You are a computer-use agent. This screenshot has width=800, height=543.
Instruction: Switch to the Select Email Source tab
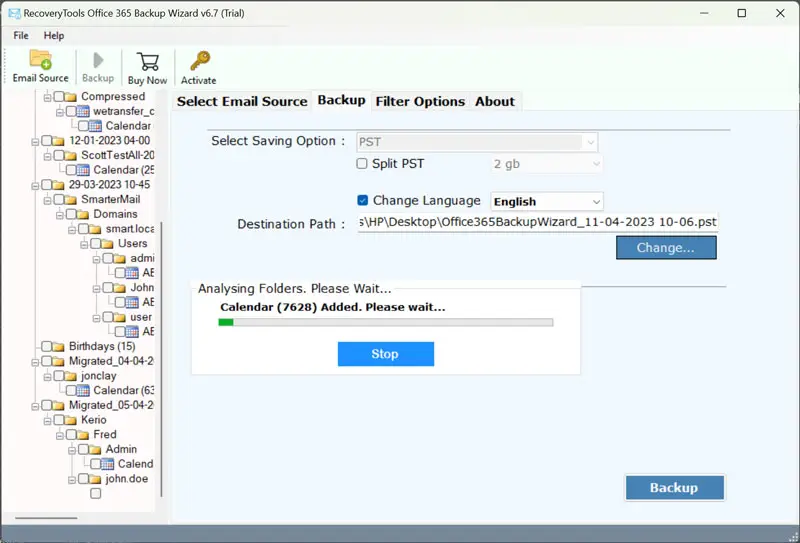point(242,101)
